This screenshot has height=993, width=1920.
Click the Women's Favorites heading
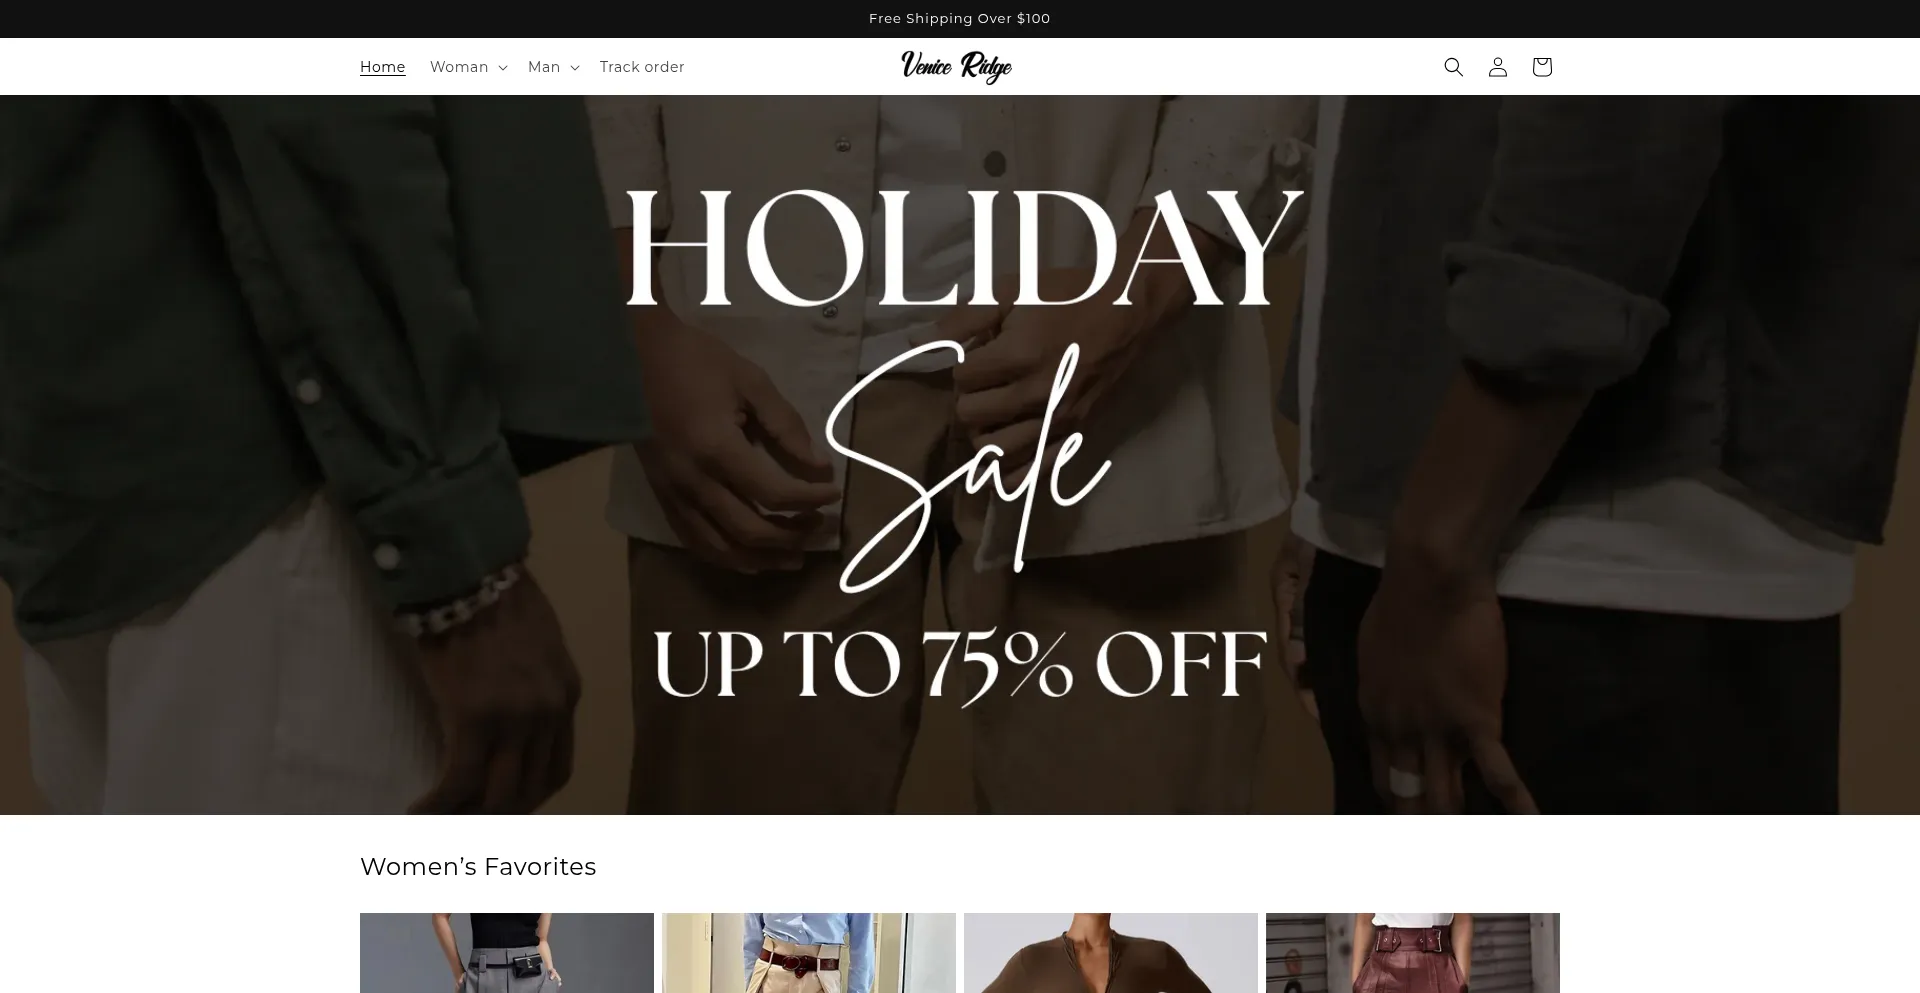coord(478,867)
